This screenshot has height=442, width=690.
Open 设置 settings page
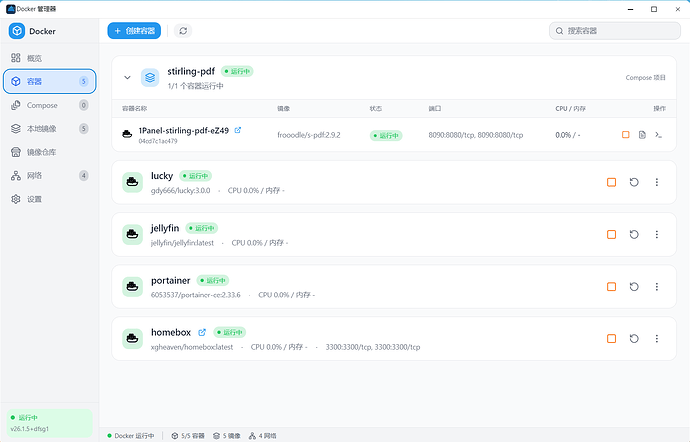(x=49, y=199)
